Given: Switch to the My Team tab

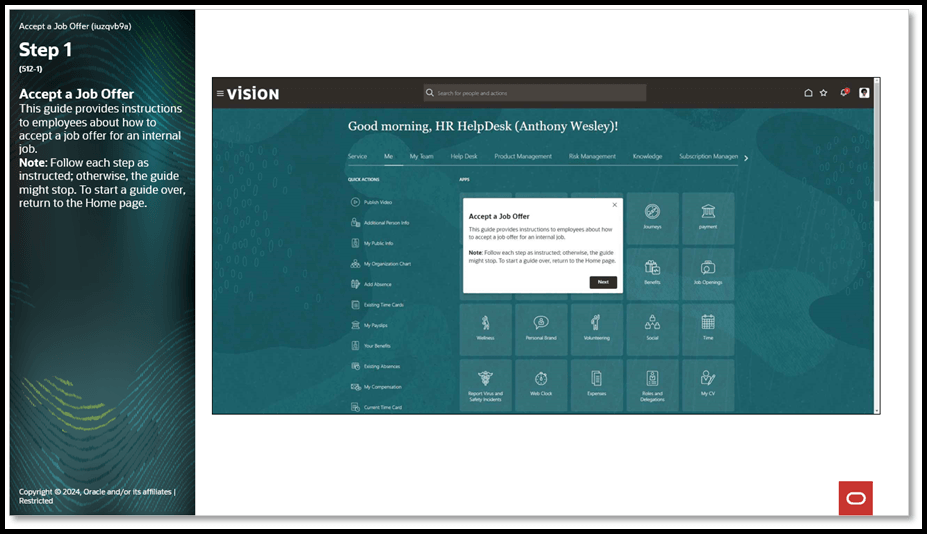Looking at the screenshot, I should [x=422, y=157].
